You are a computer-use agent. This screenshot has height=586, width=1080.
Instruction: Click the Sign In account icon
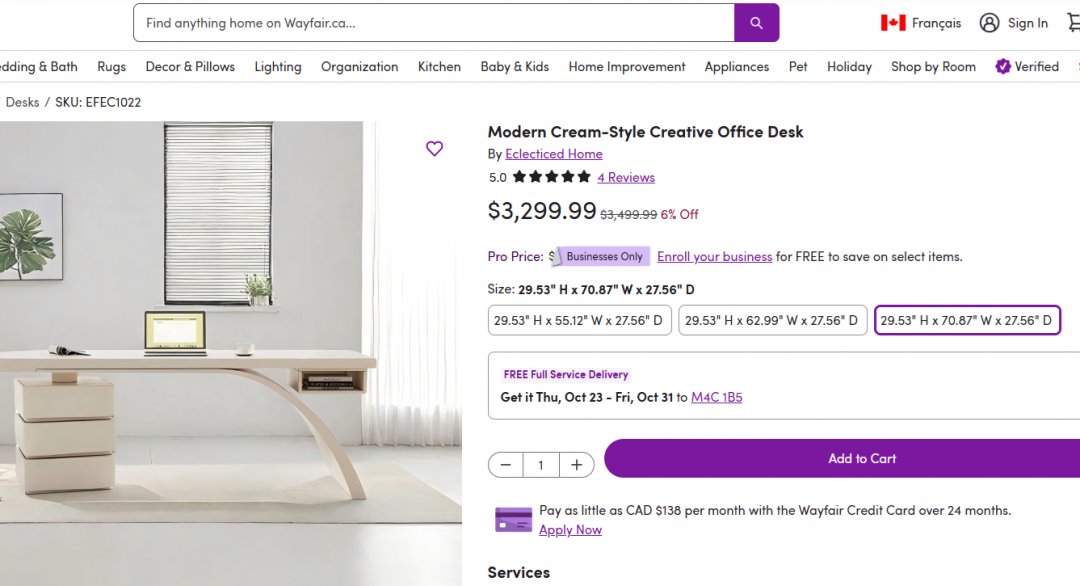tap(989, 23)
